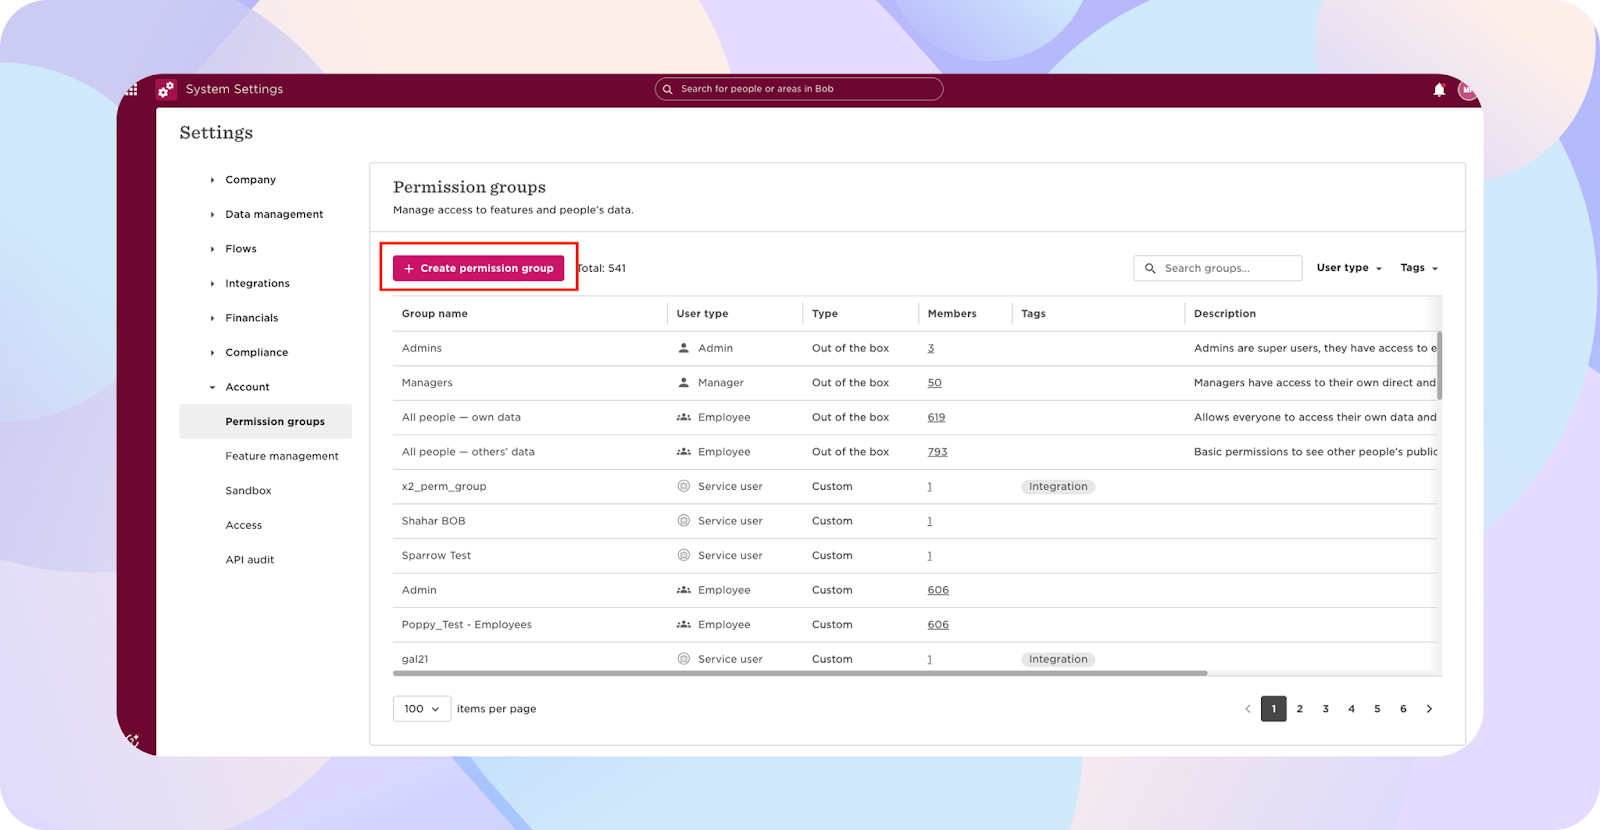Click the Integration tag on x2_perm_group row
The height and width of the screenshot is (830, 1600).
pyautogui.click(x=1058, y=487)
